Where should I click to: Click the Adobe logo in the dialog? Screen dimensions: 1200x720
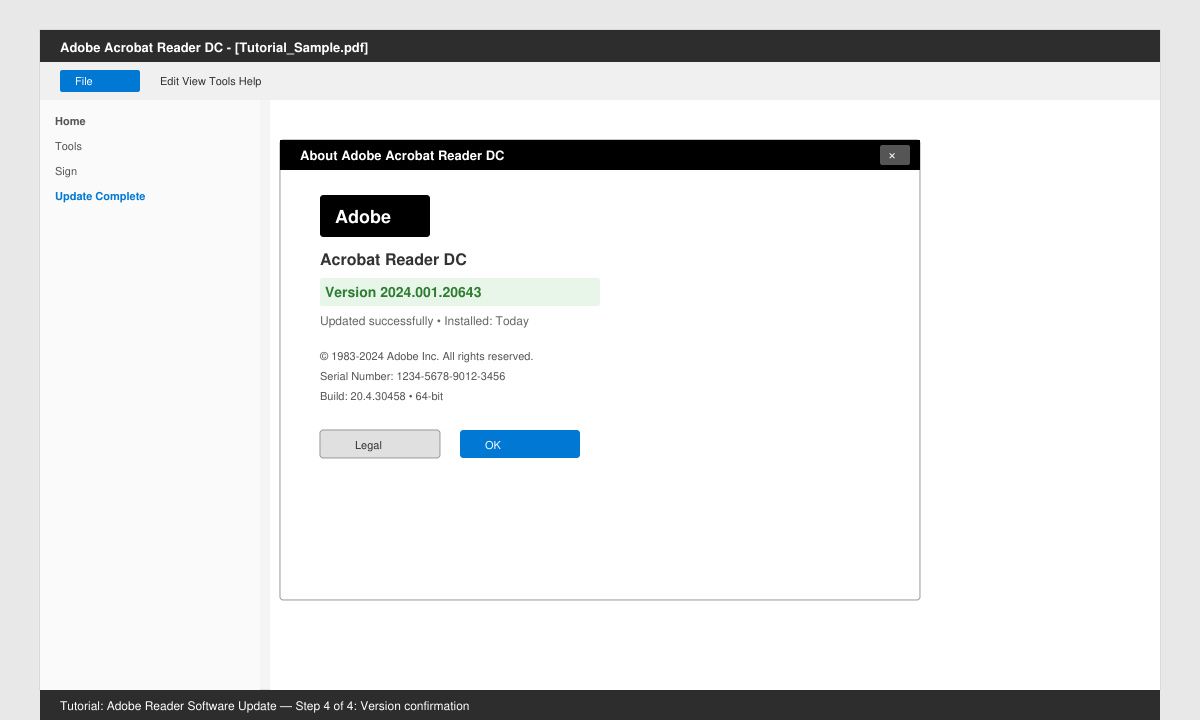point(375,216)
